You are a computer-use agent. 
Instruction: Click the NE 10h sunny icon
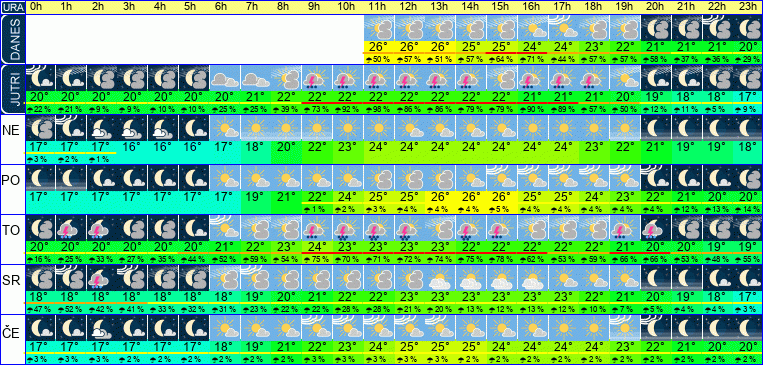(347, 128)
